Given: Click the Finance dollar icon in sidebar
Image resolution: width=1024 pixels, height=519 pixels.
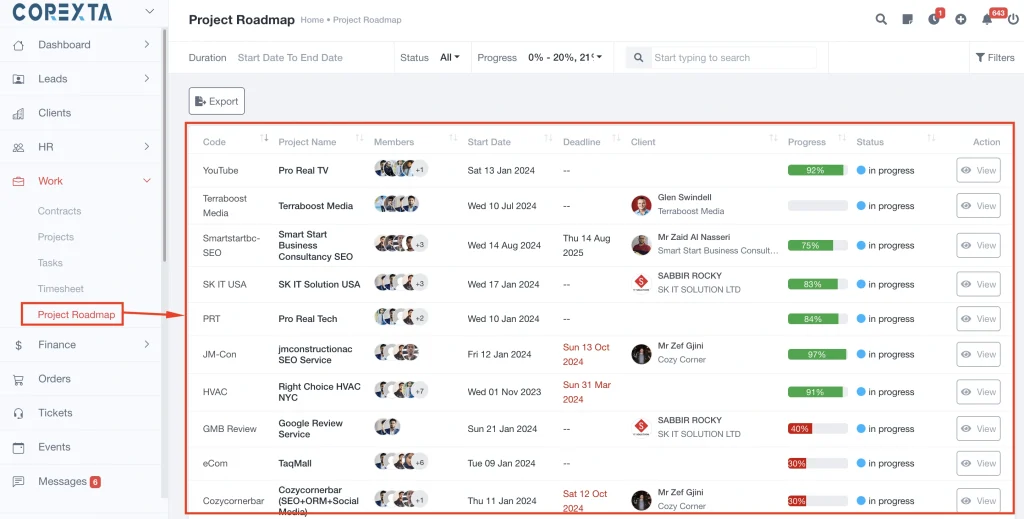Looking at the screenshot, I should (x=18, y=345).
